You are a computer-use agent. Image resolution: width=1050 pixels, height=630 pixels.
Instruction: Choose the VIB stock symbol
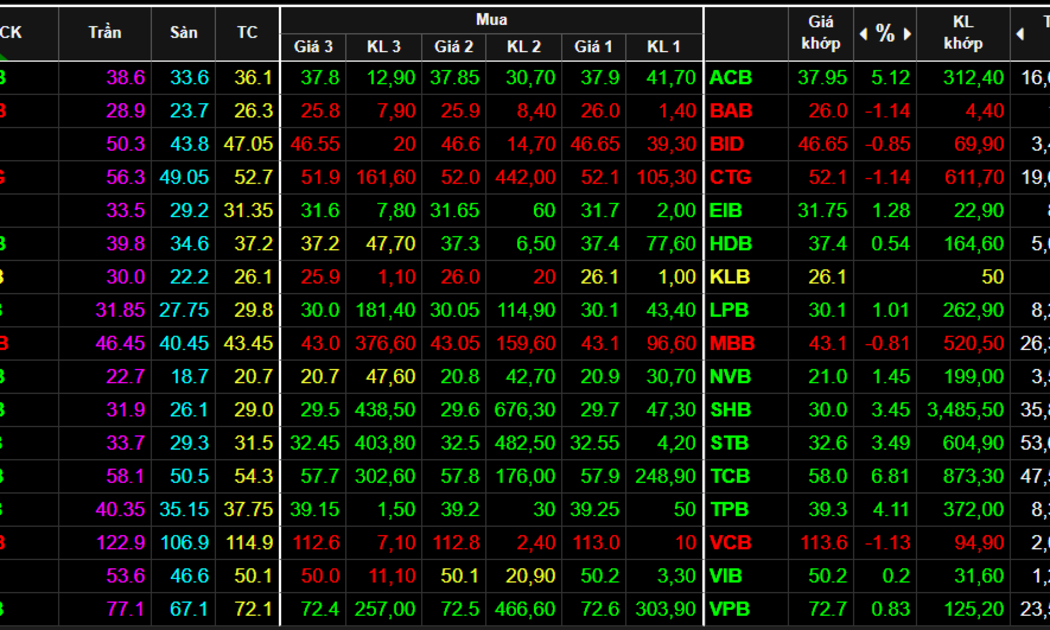coord(726,576)
